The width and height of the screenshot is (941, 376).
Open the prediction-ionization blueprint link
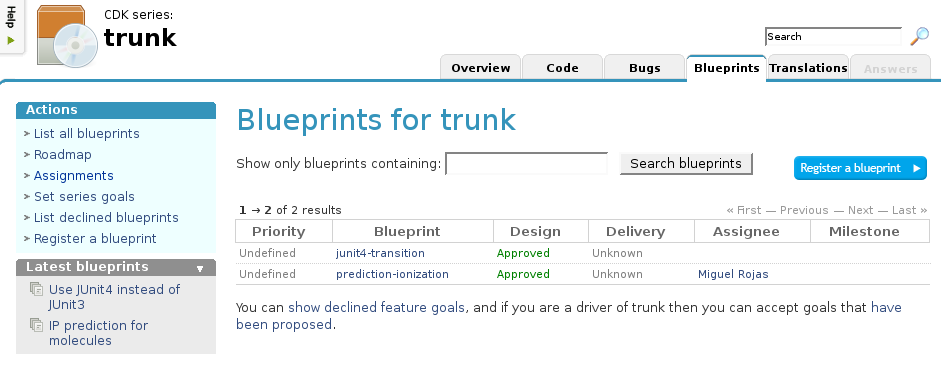[x=392, y=274]
